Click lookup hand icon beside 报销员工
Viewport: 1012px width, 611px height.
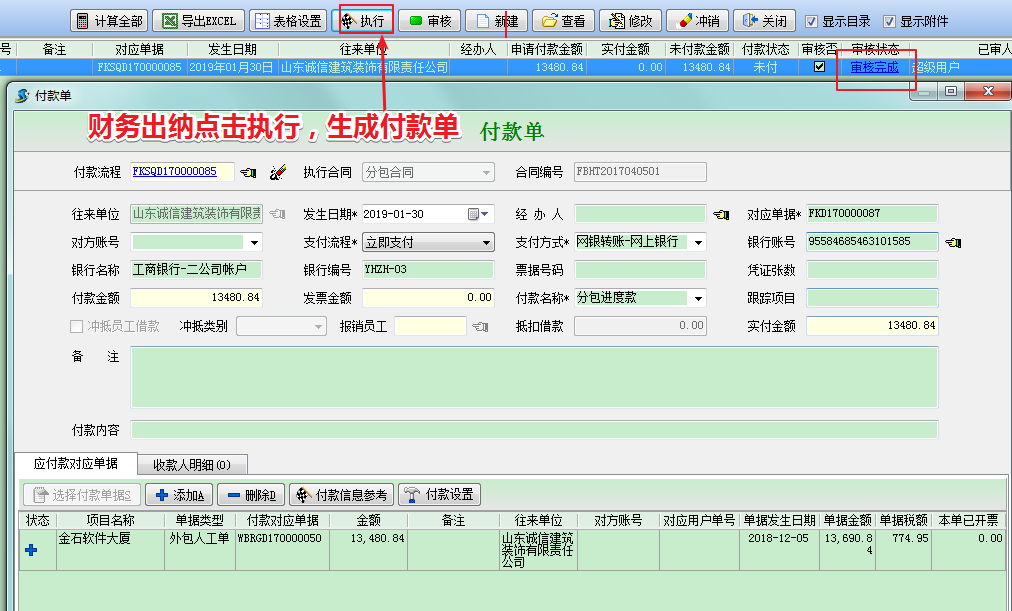click(x=480, y=326)
